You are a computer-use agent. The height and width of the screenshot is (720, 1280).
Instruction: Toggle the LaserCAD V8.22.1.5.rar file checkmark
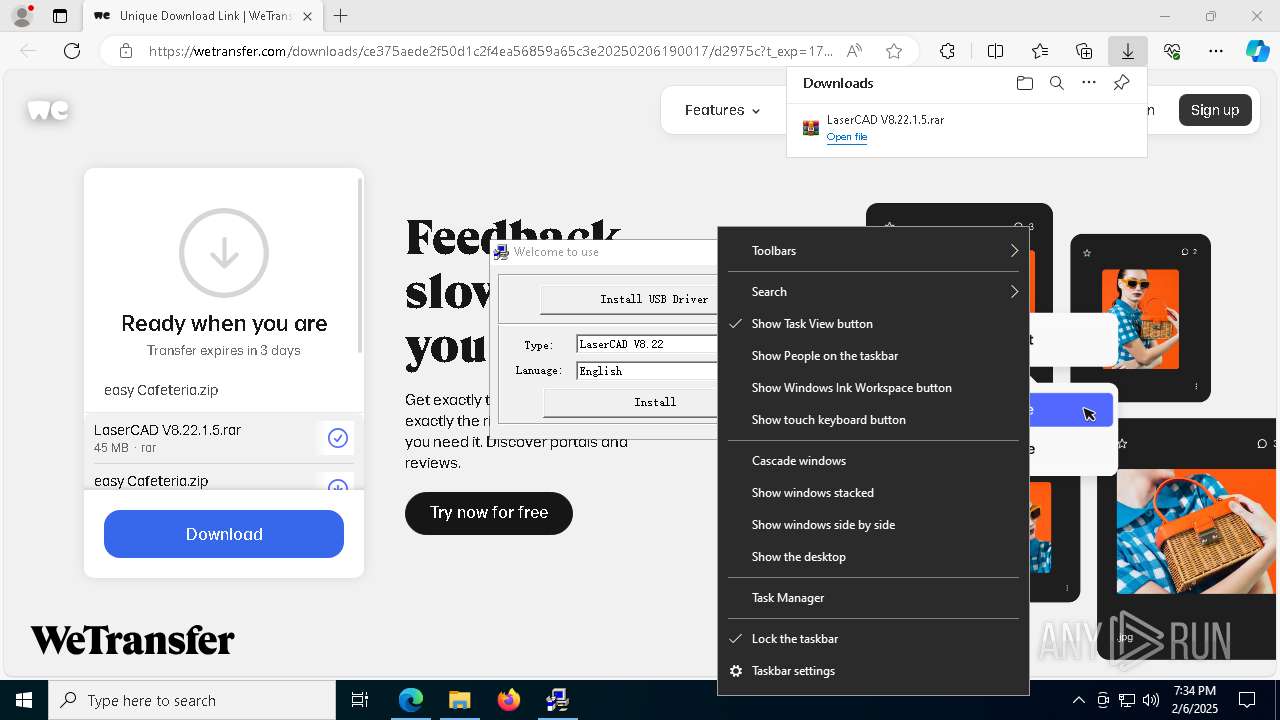coord(338,438)
